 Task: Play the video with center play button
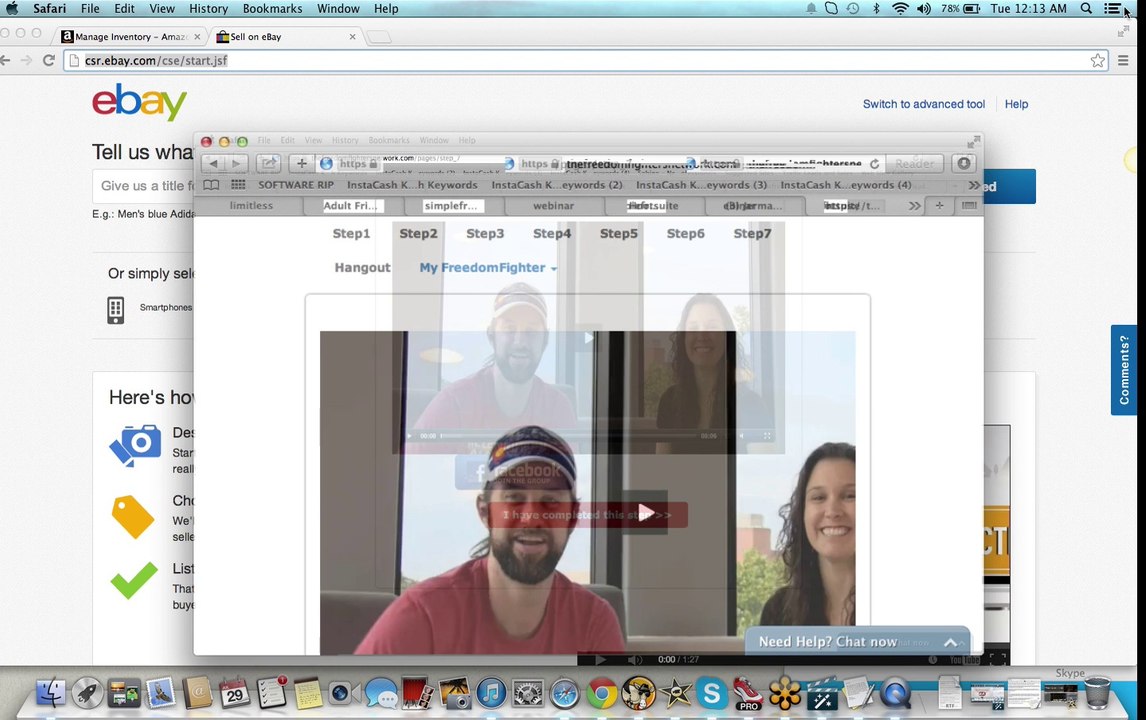tap(645, 512)
